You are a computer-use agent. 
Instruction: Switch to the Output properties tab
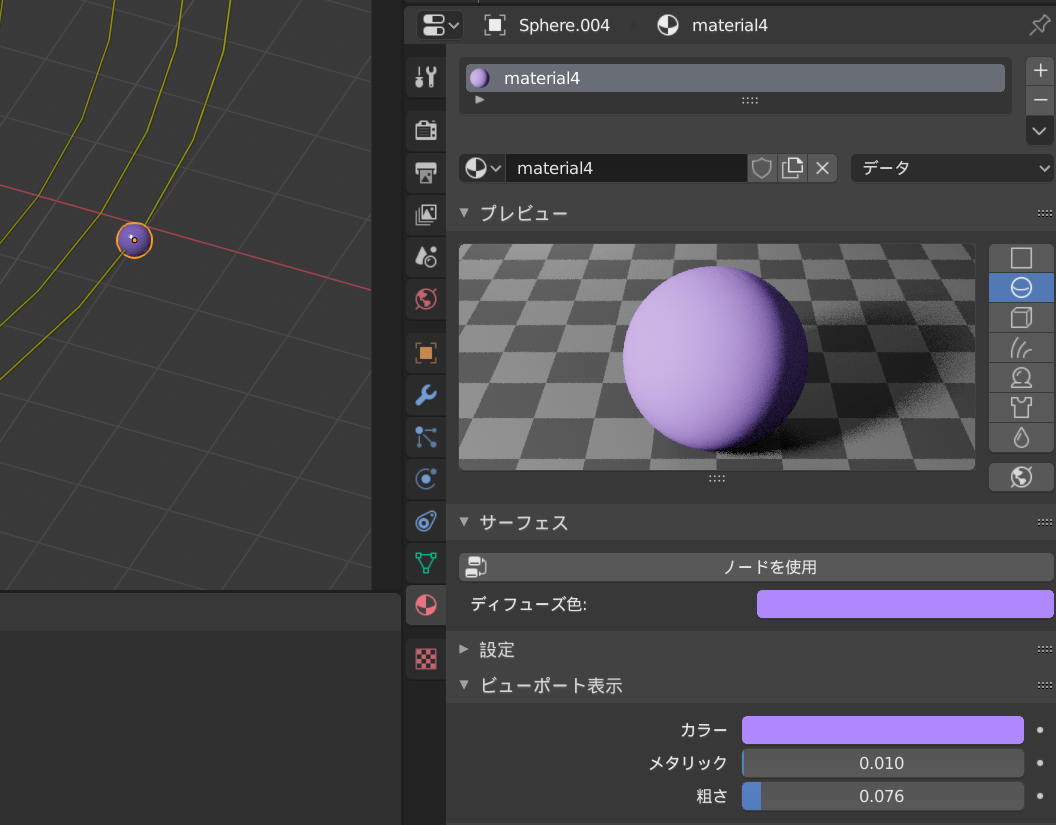[x=426, y=172]
